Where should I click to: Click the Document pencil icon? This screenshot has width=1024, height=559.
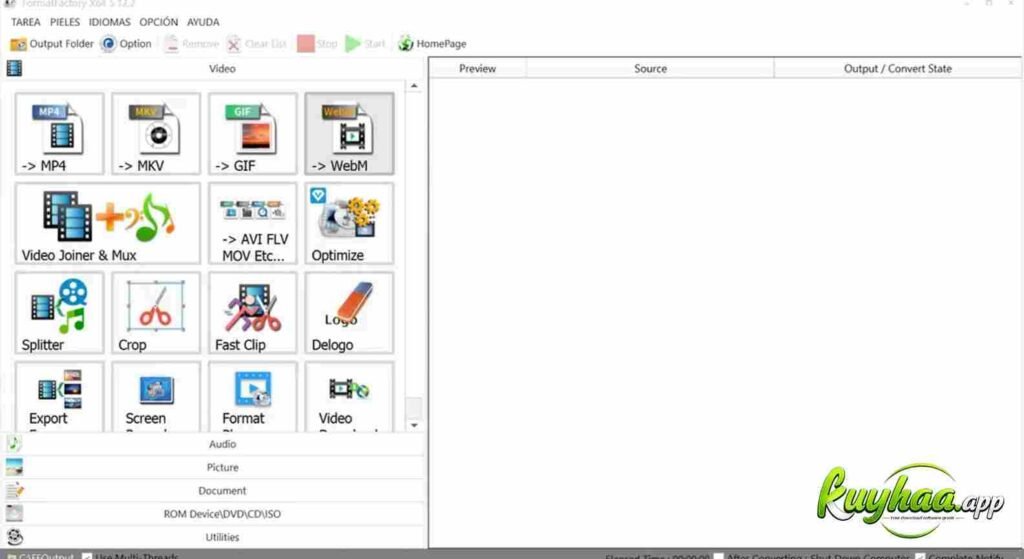[14, 490]
